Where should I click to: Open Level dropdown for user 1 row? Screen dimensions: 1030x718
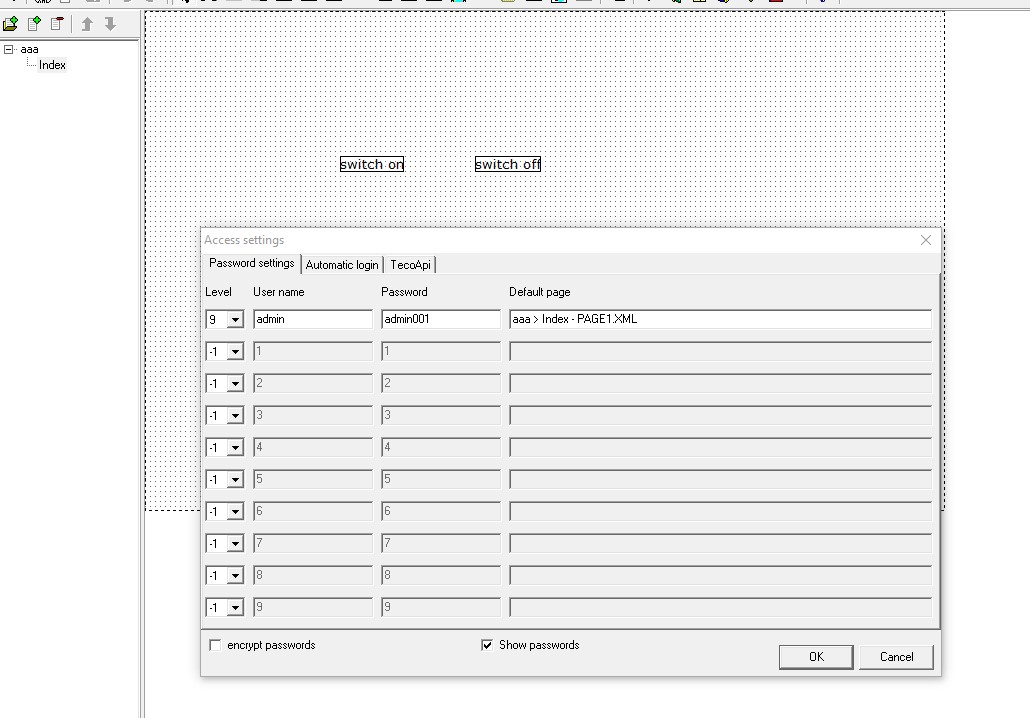pyautogui.click(x=235, y=351)
